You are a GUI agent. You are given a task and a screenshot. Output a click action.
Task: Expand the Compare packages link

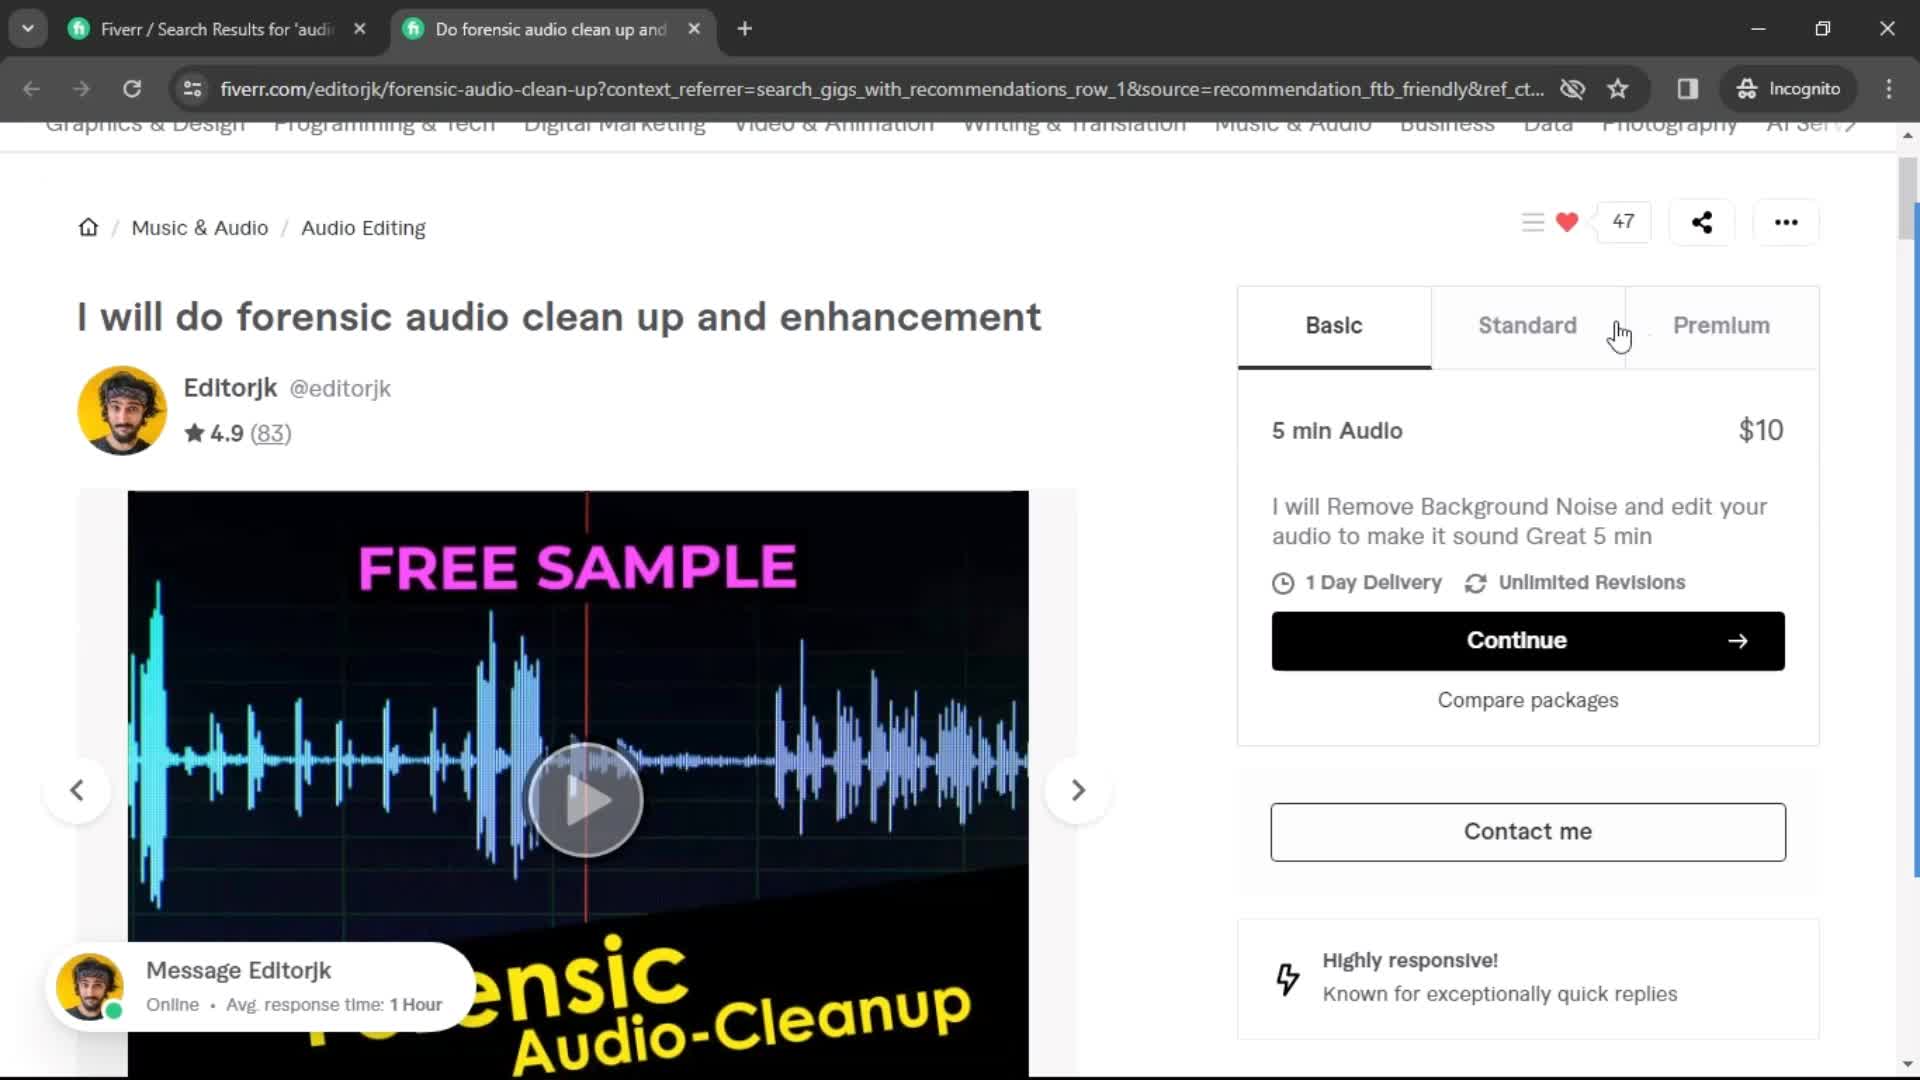click(x=1527, y=699)
